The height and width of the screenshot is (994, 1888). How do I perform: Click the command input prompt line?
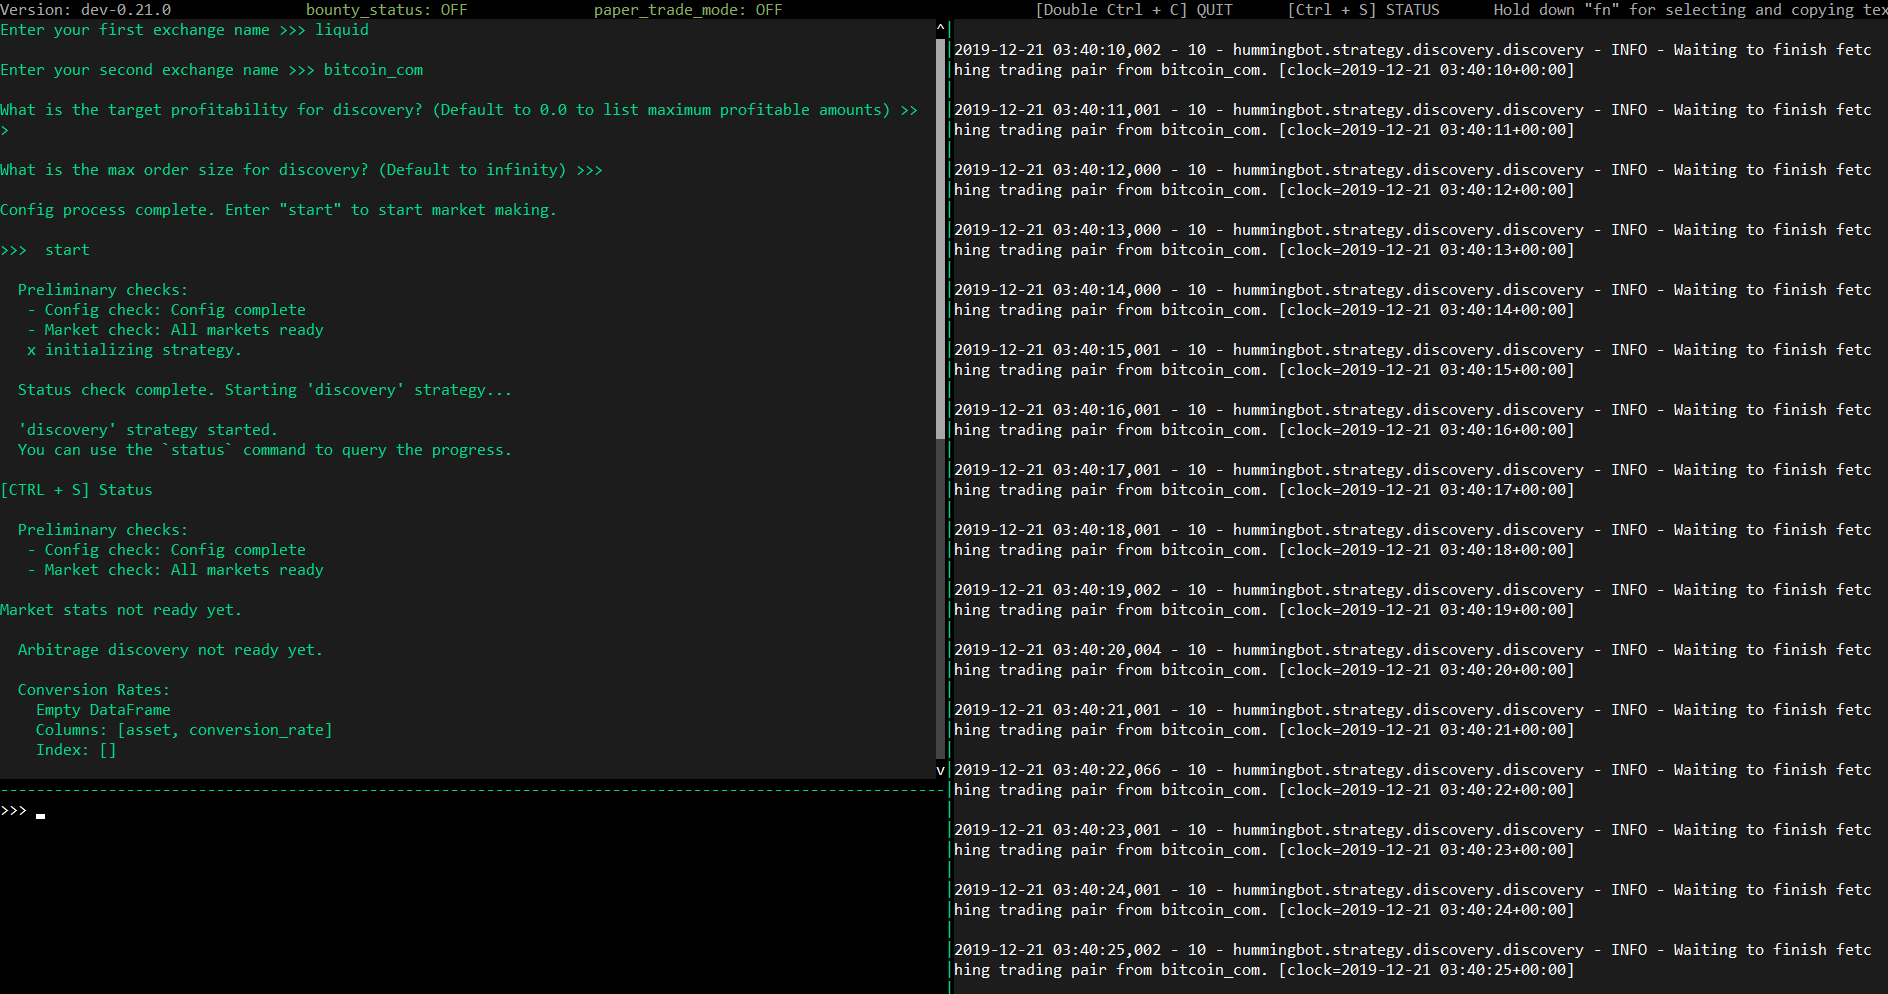(14, 811)
